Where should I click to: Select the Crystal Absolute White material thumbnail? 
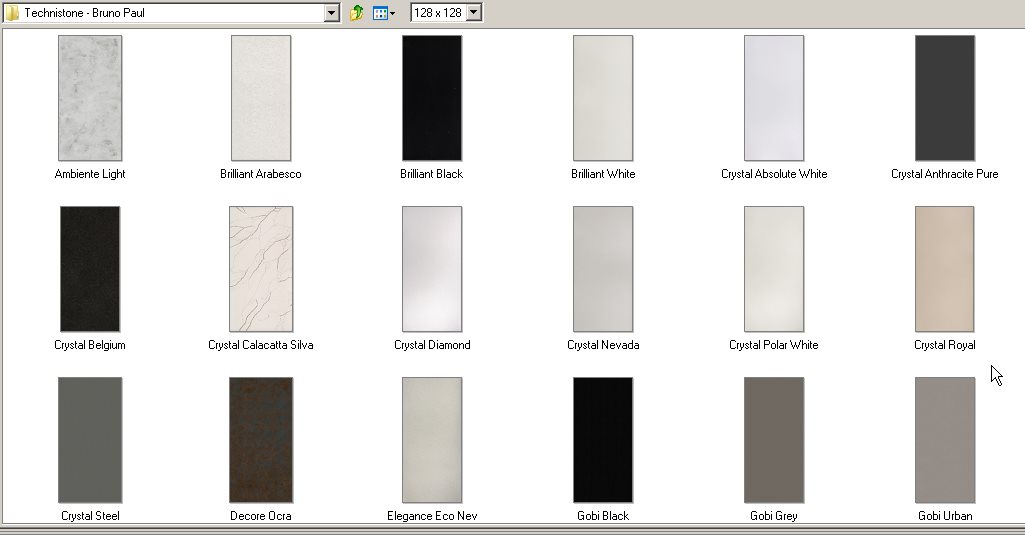tap(774, 98)
